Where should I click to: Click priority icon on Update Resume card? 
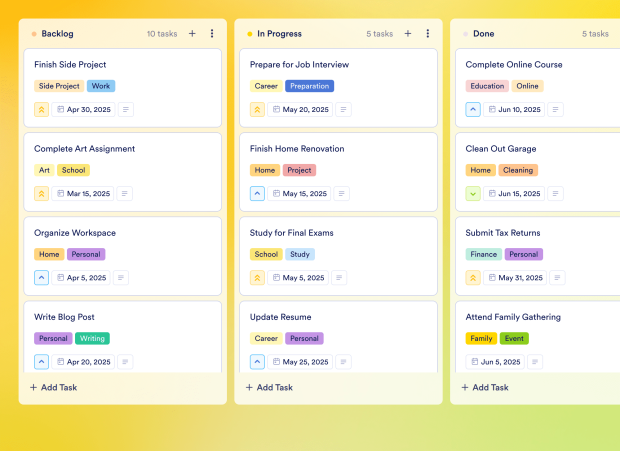(x=257, y=362)
